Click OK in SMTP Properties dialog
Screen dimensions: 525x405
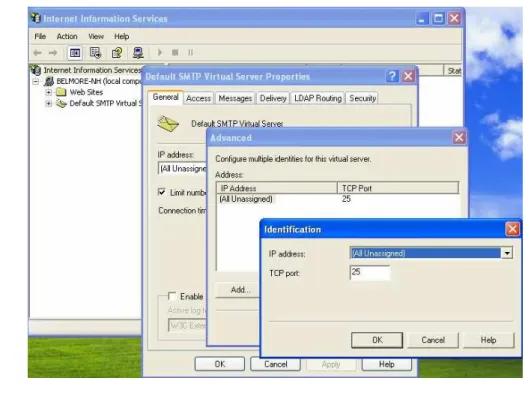click(220, 364)
